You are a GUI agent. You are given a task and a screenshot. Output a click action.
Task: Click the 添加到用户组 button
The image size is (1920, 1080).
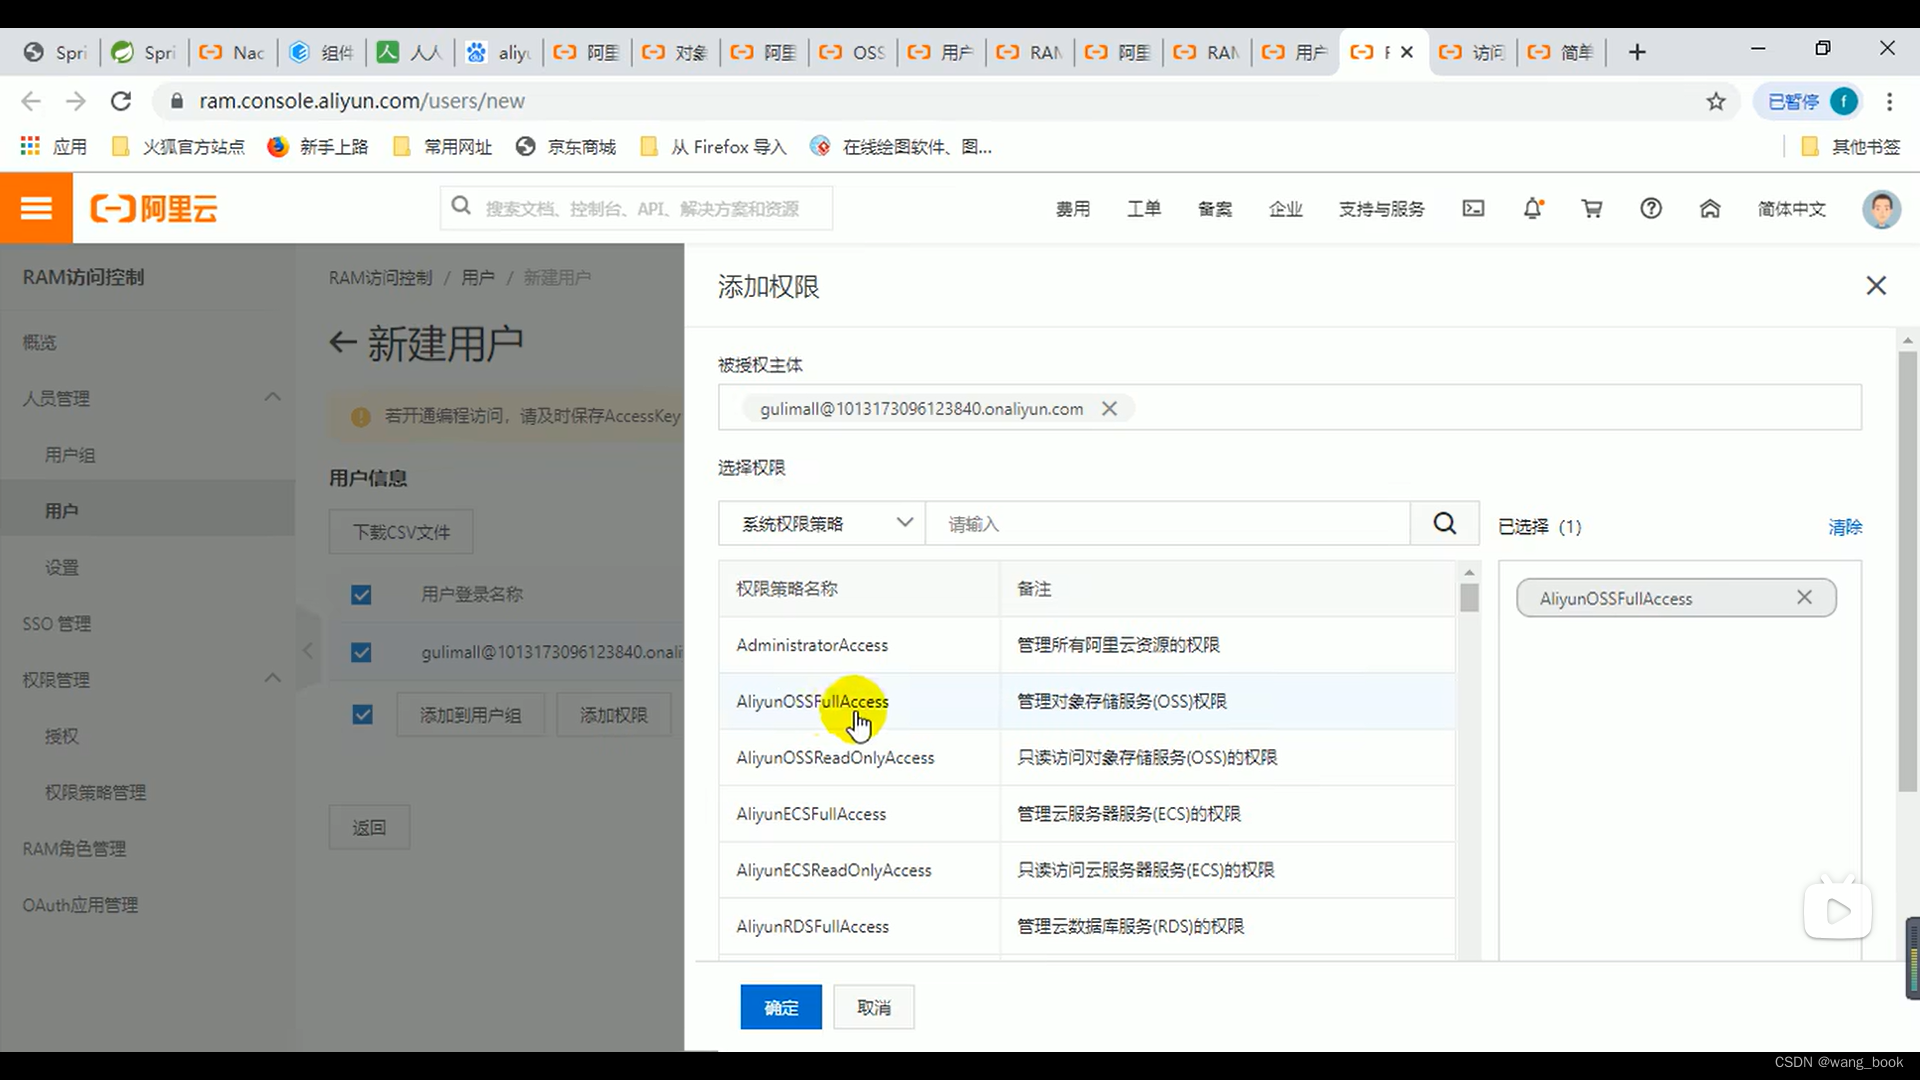(x=470, y=715)
